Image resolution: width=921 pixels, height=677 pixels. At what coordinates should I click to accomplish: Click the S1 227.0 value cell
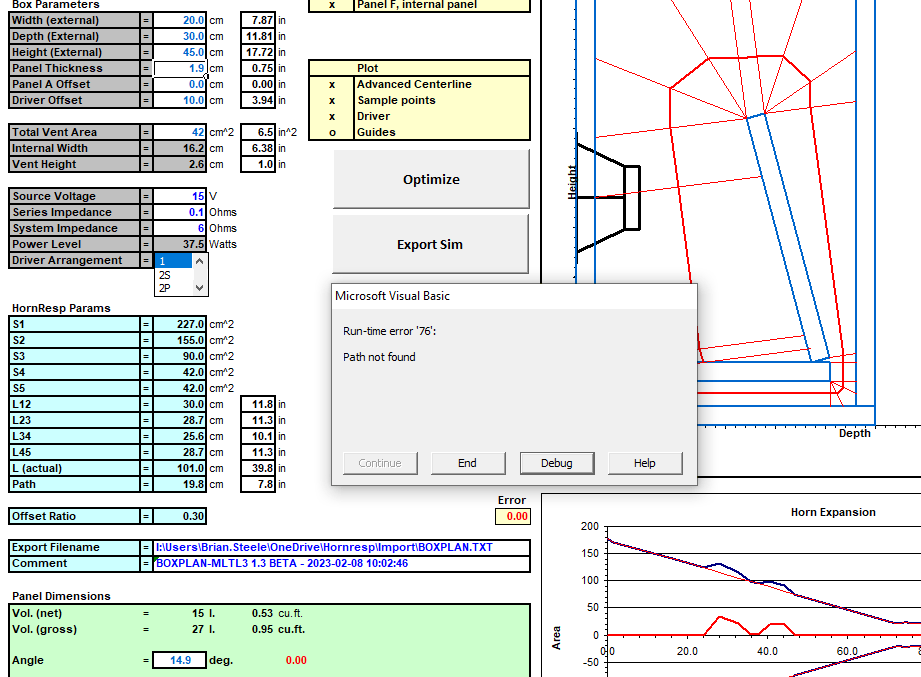click(180, 324)
